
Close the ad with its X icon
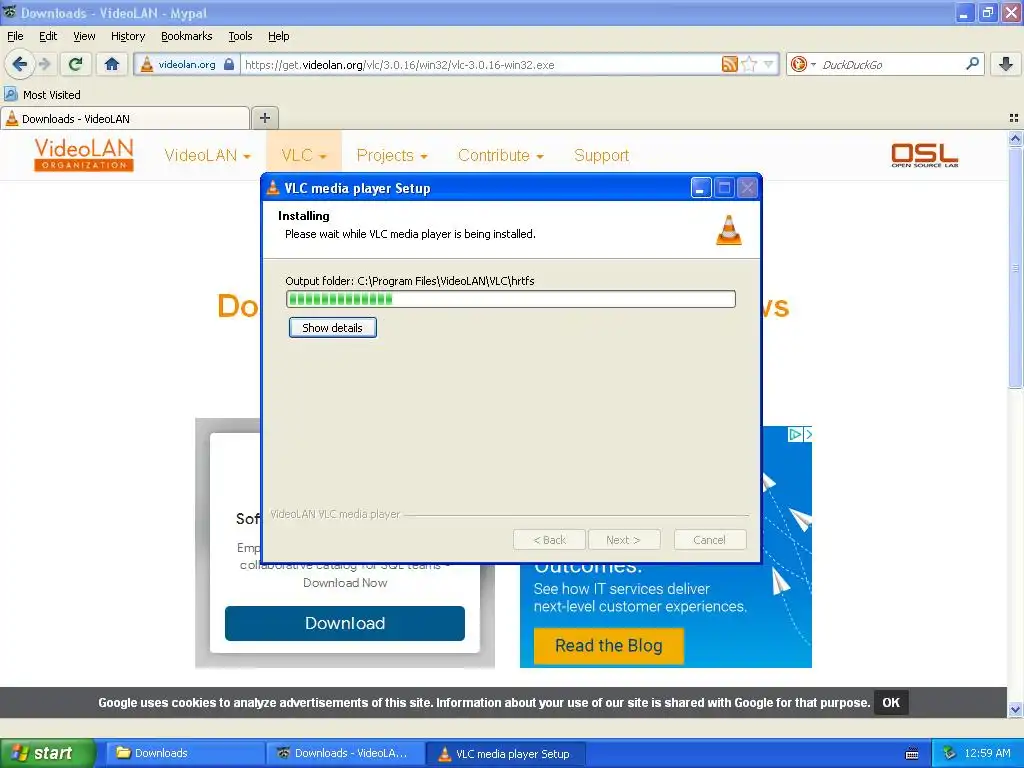(808, 434)
